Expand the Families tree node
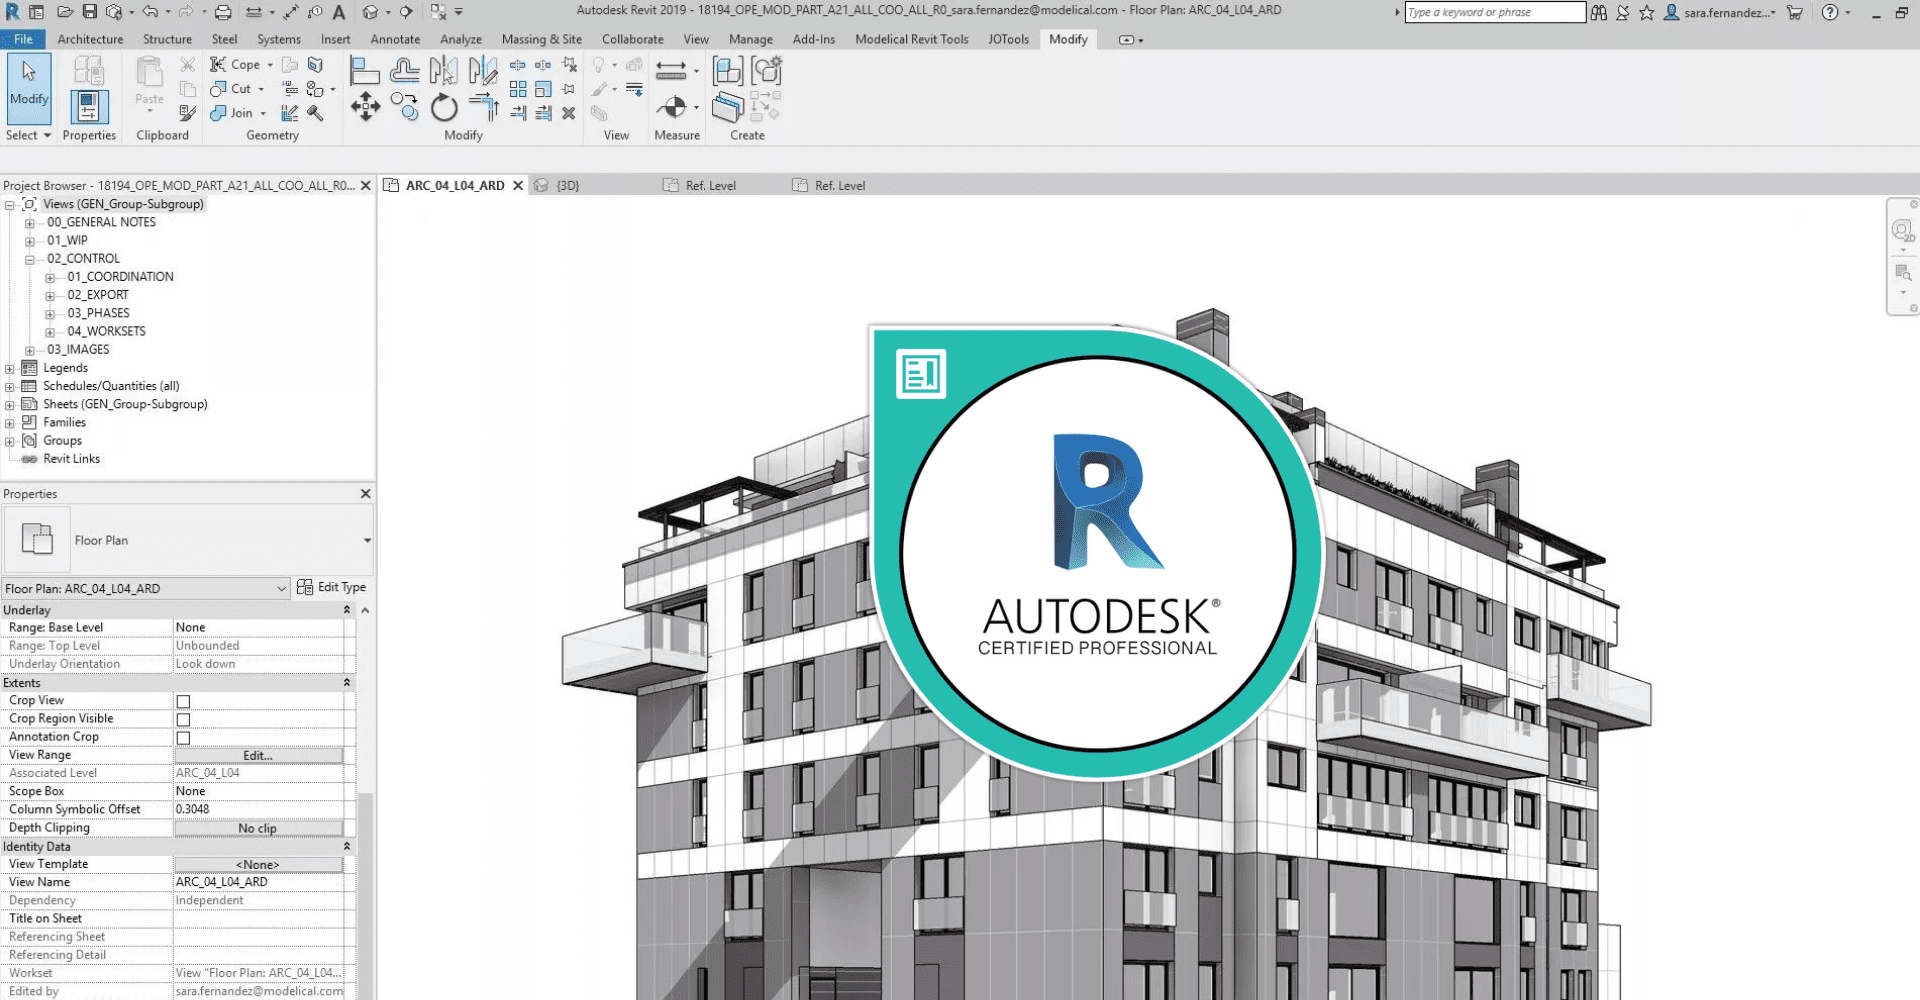 10,422
